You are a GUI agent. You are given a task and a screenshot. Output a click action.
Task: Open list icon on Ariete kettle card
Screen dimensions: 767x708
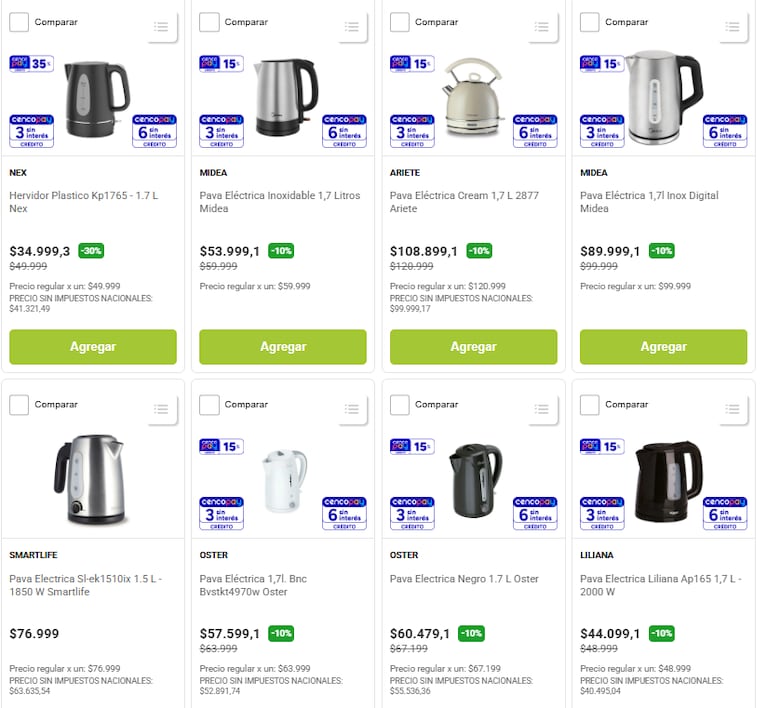click(542, 26)
